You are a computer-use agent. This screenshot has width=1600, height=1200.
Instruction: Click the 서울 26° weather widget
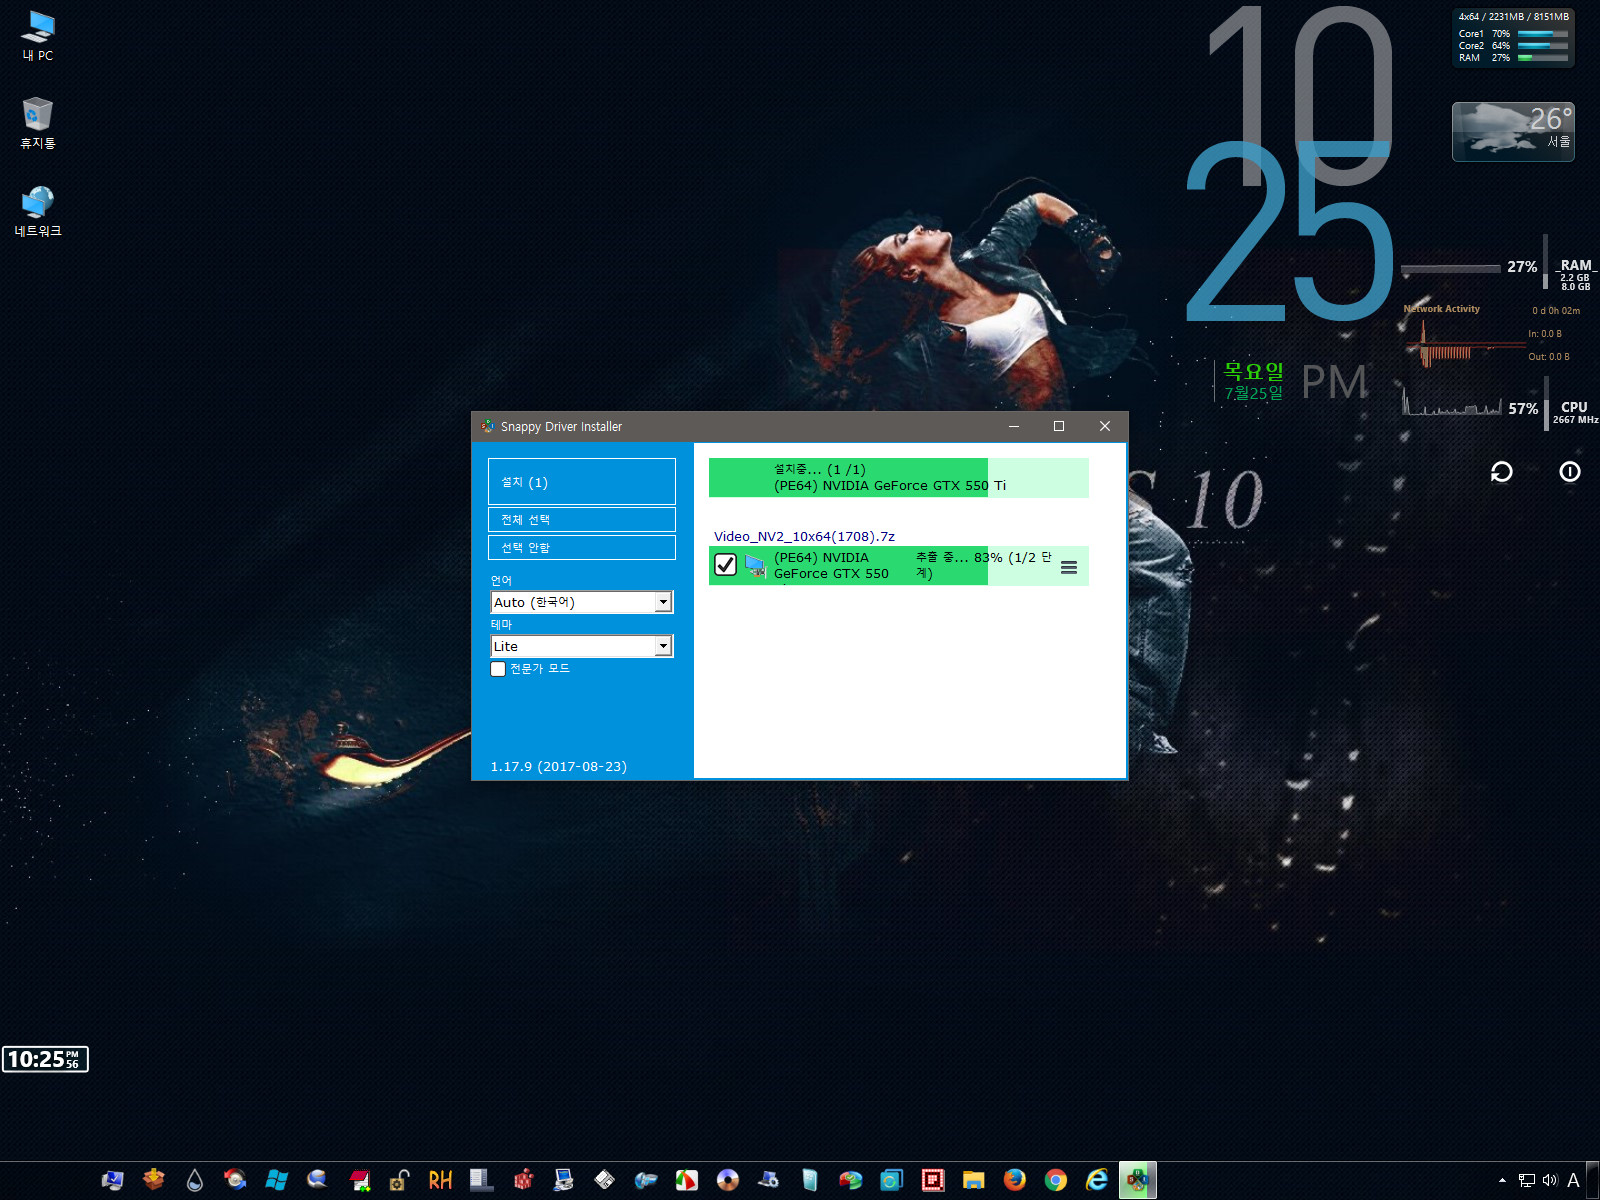tap(1513, 131)
